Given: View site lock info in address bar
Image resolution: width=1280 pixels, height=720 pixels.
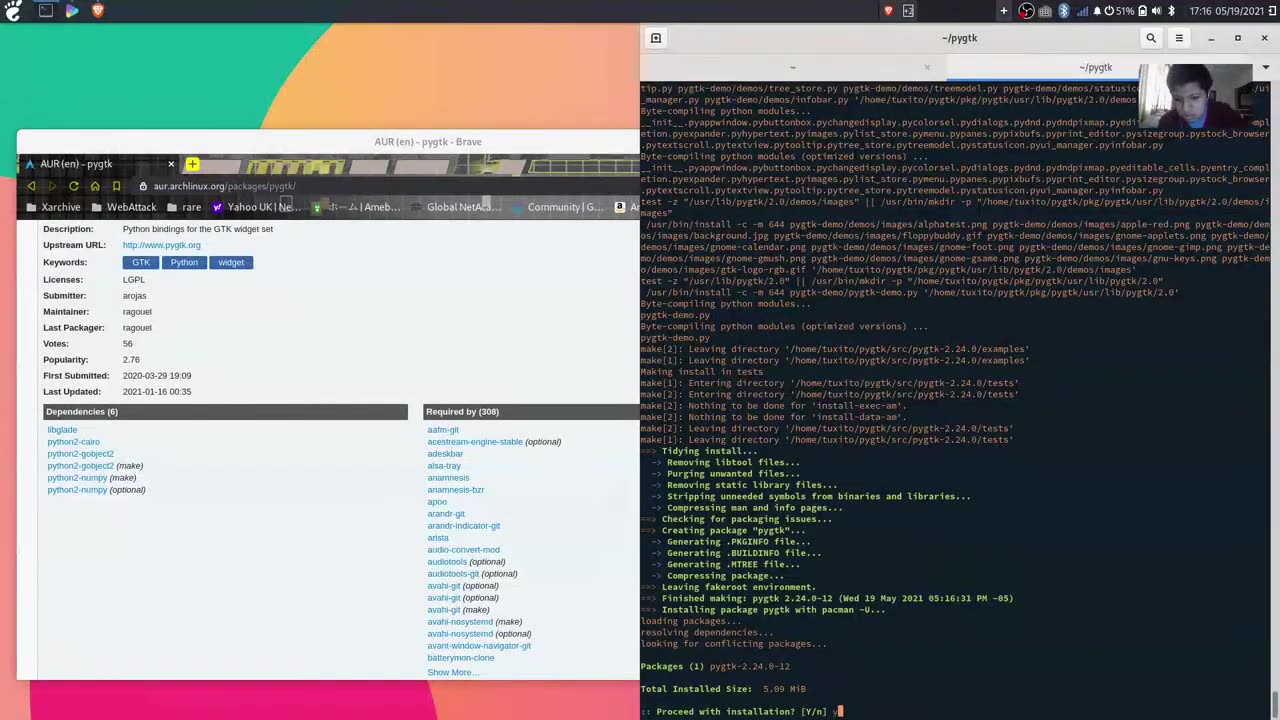Looking at the screenshot, I should (143, 186).
